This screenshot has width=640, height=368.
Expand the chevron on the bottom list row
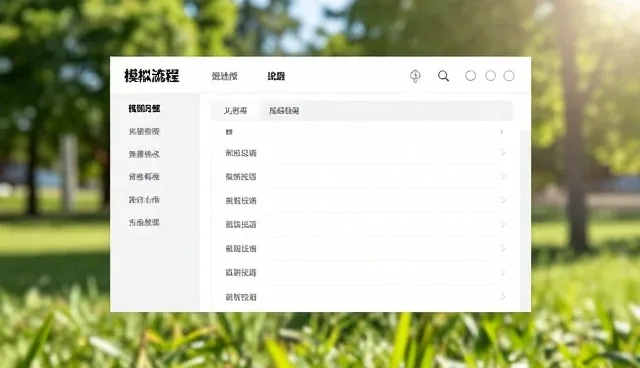click(x=503, y=297)
